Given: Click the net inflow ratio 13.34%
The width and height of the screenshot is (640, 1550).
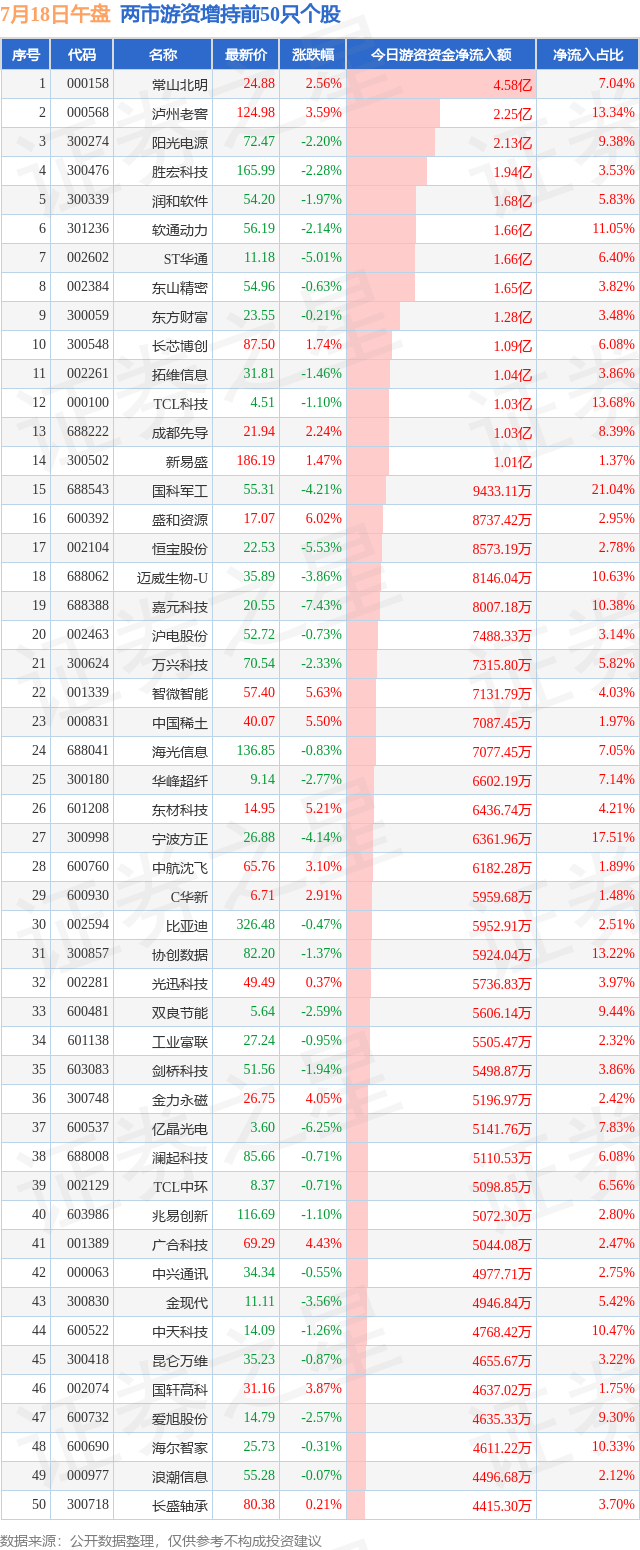Looking at the screenshot, I should (x=614, y=113).
